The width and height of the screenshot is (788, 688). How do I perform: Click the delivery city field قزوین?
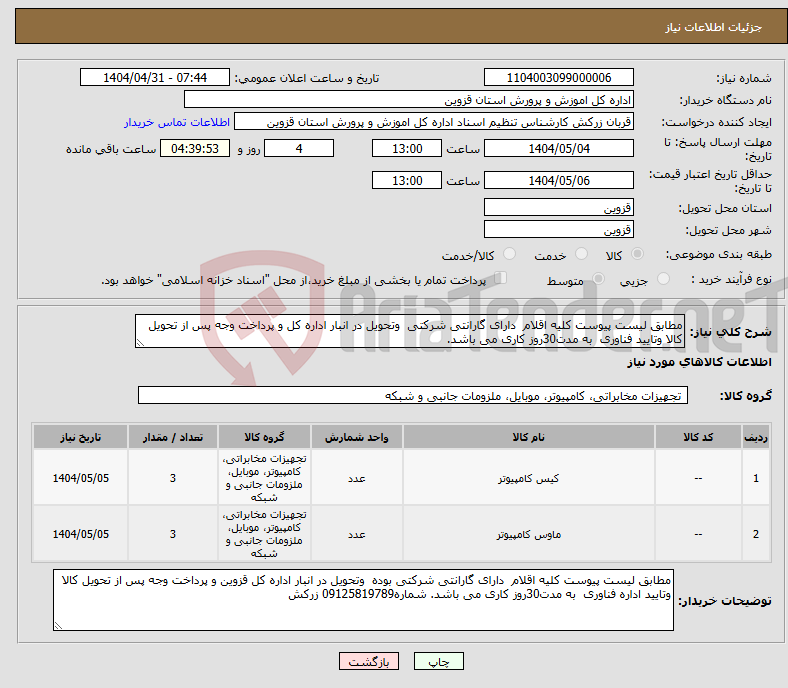pyautogui.click(x=558, y=229)
